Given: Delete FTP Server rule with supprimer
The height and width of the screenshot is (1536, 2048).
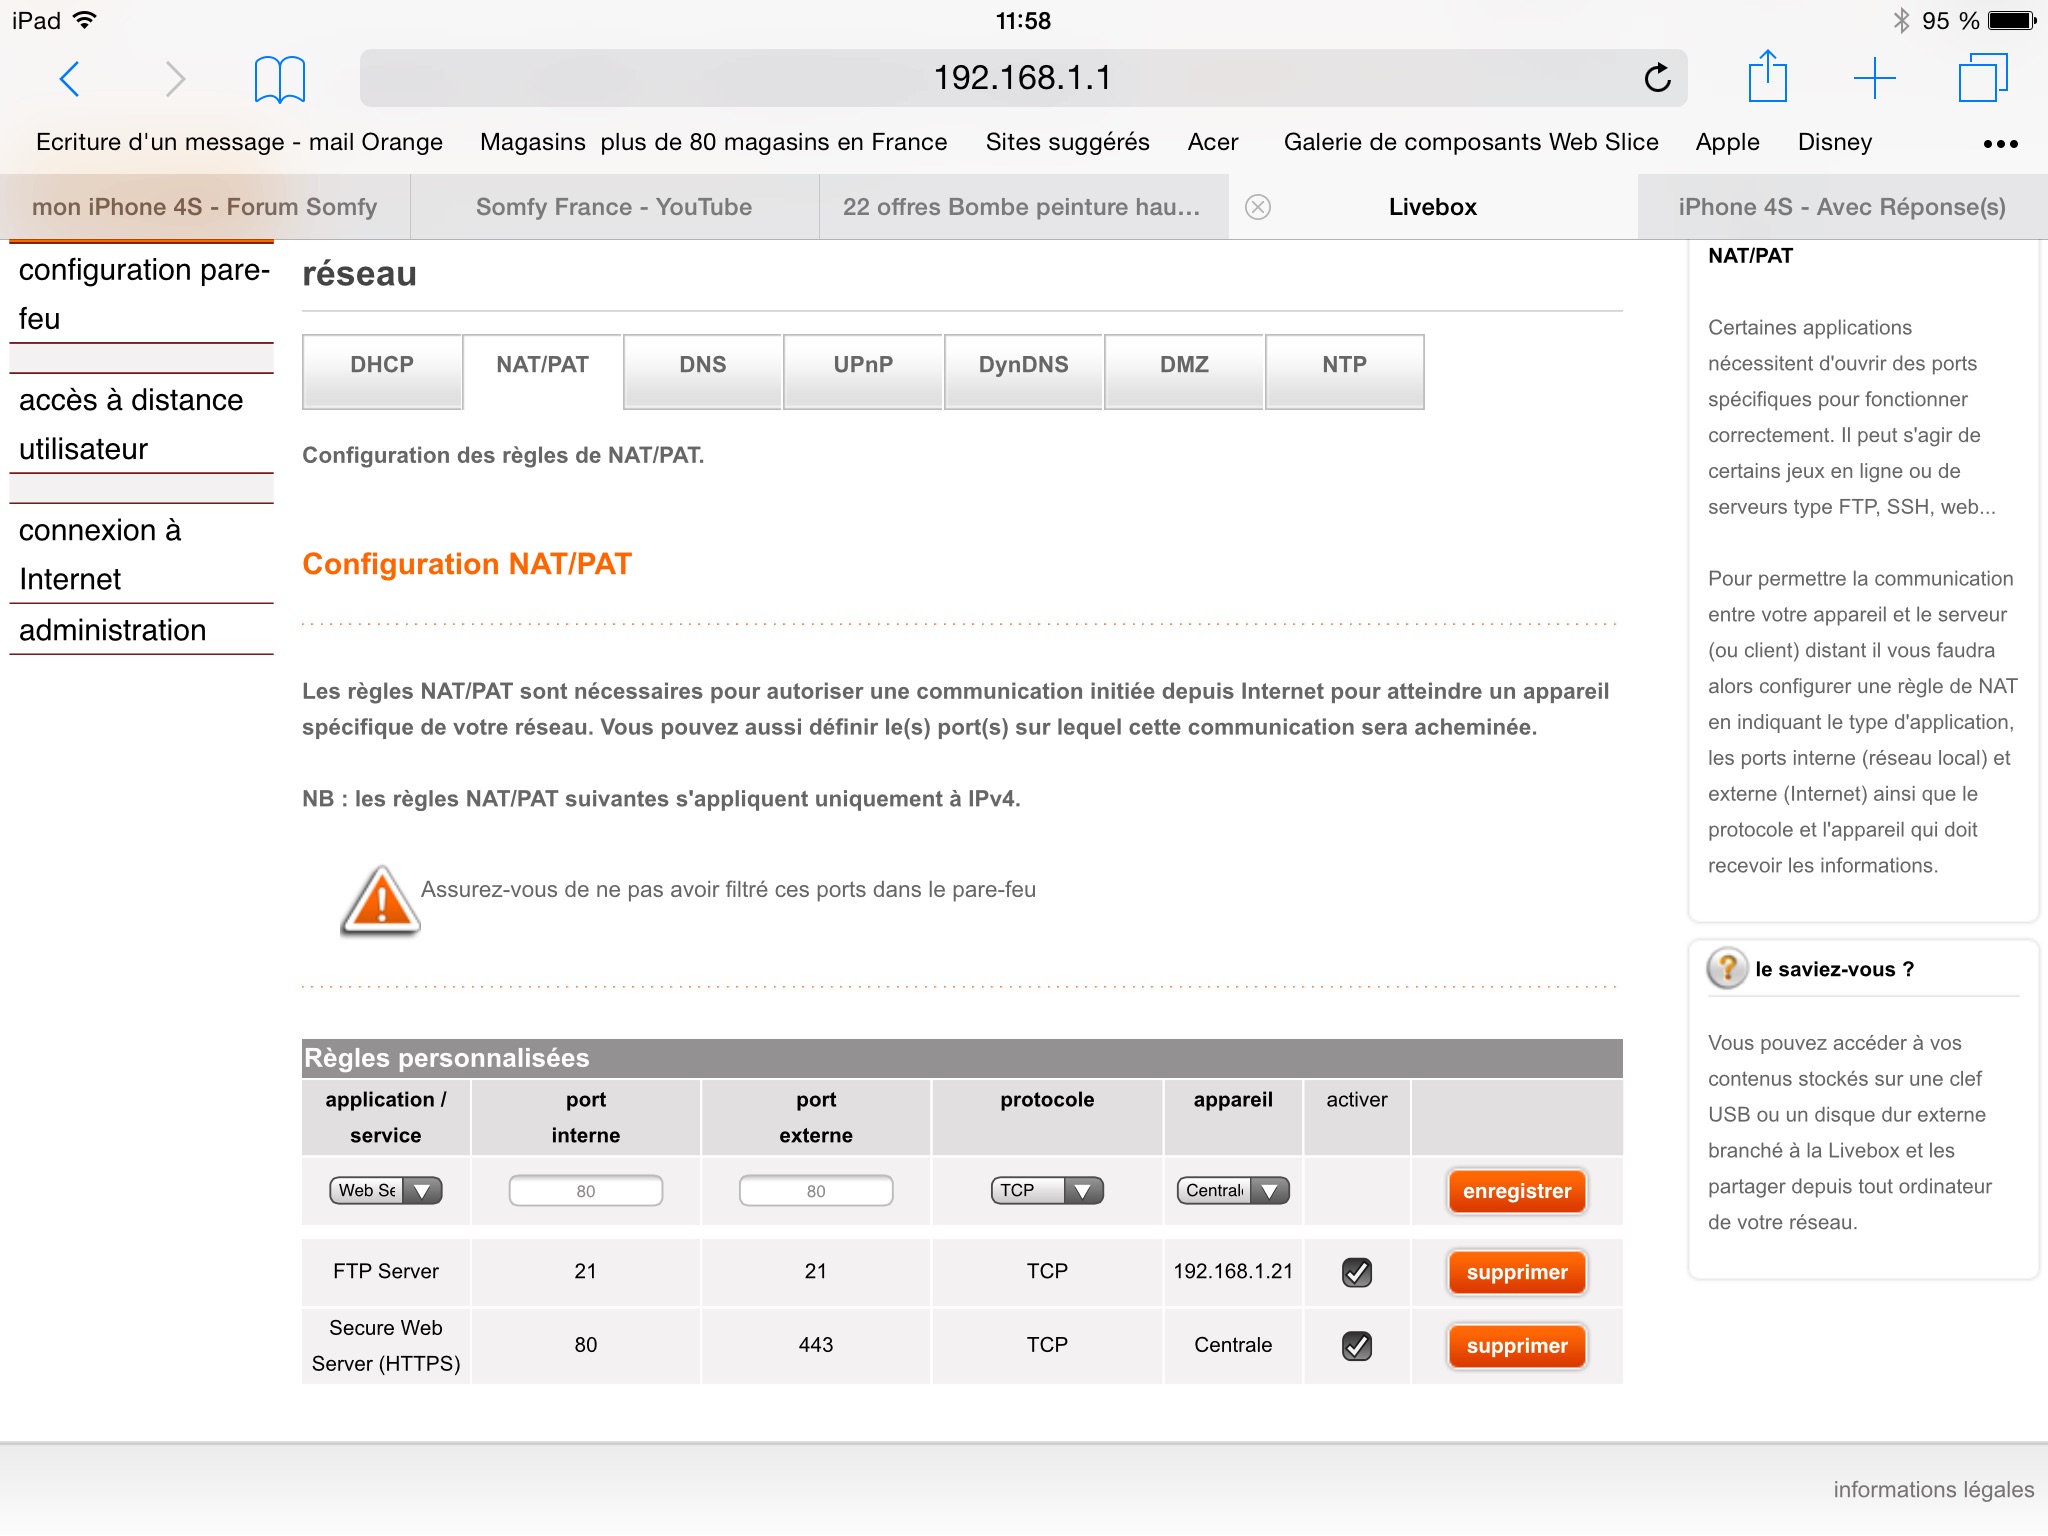Looking at the screenshot, I should [1516, 1272].
